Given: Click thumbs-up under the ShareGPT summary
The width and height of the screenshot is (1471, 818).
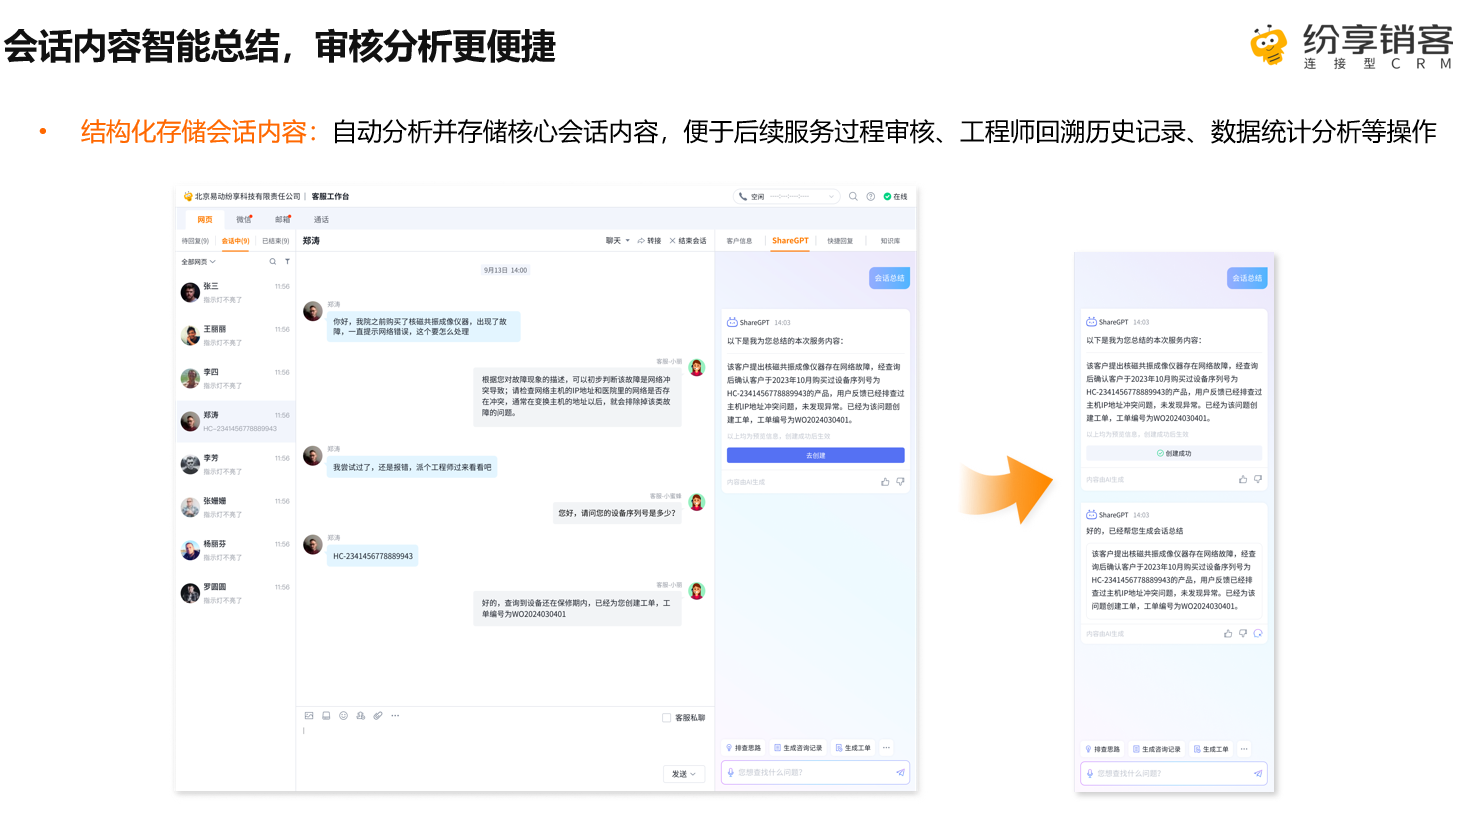Looking at the screenshot, I should coord(885,482).
